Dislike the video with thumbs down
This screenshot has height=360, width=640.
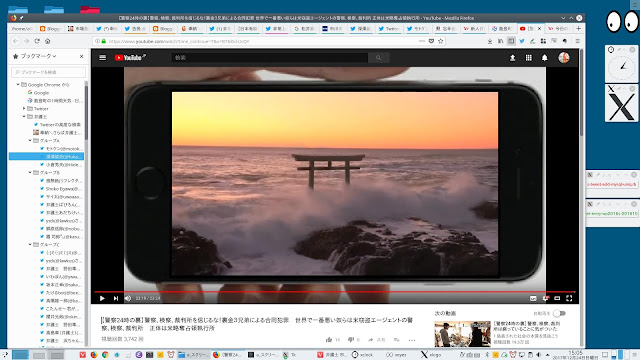(x=351, y=339)
